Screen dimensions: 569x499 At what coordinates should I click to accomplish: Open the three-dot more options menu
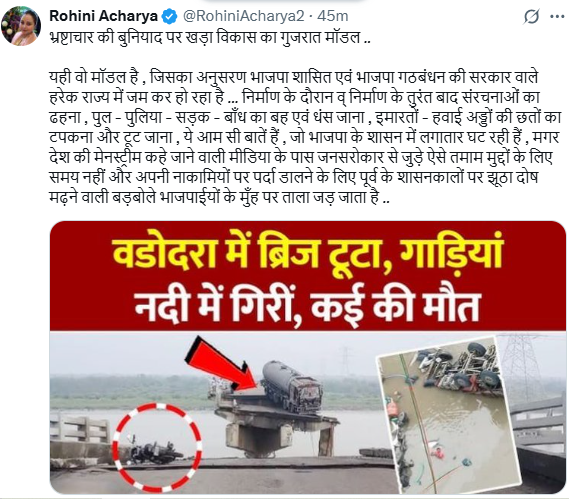click(x=557, y=16)
